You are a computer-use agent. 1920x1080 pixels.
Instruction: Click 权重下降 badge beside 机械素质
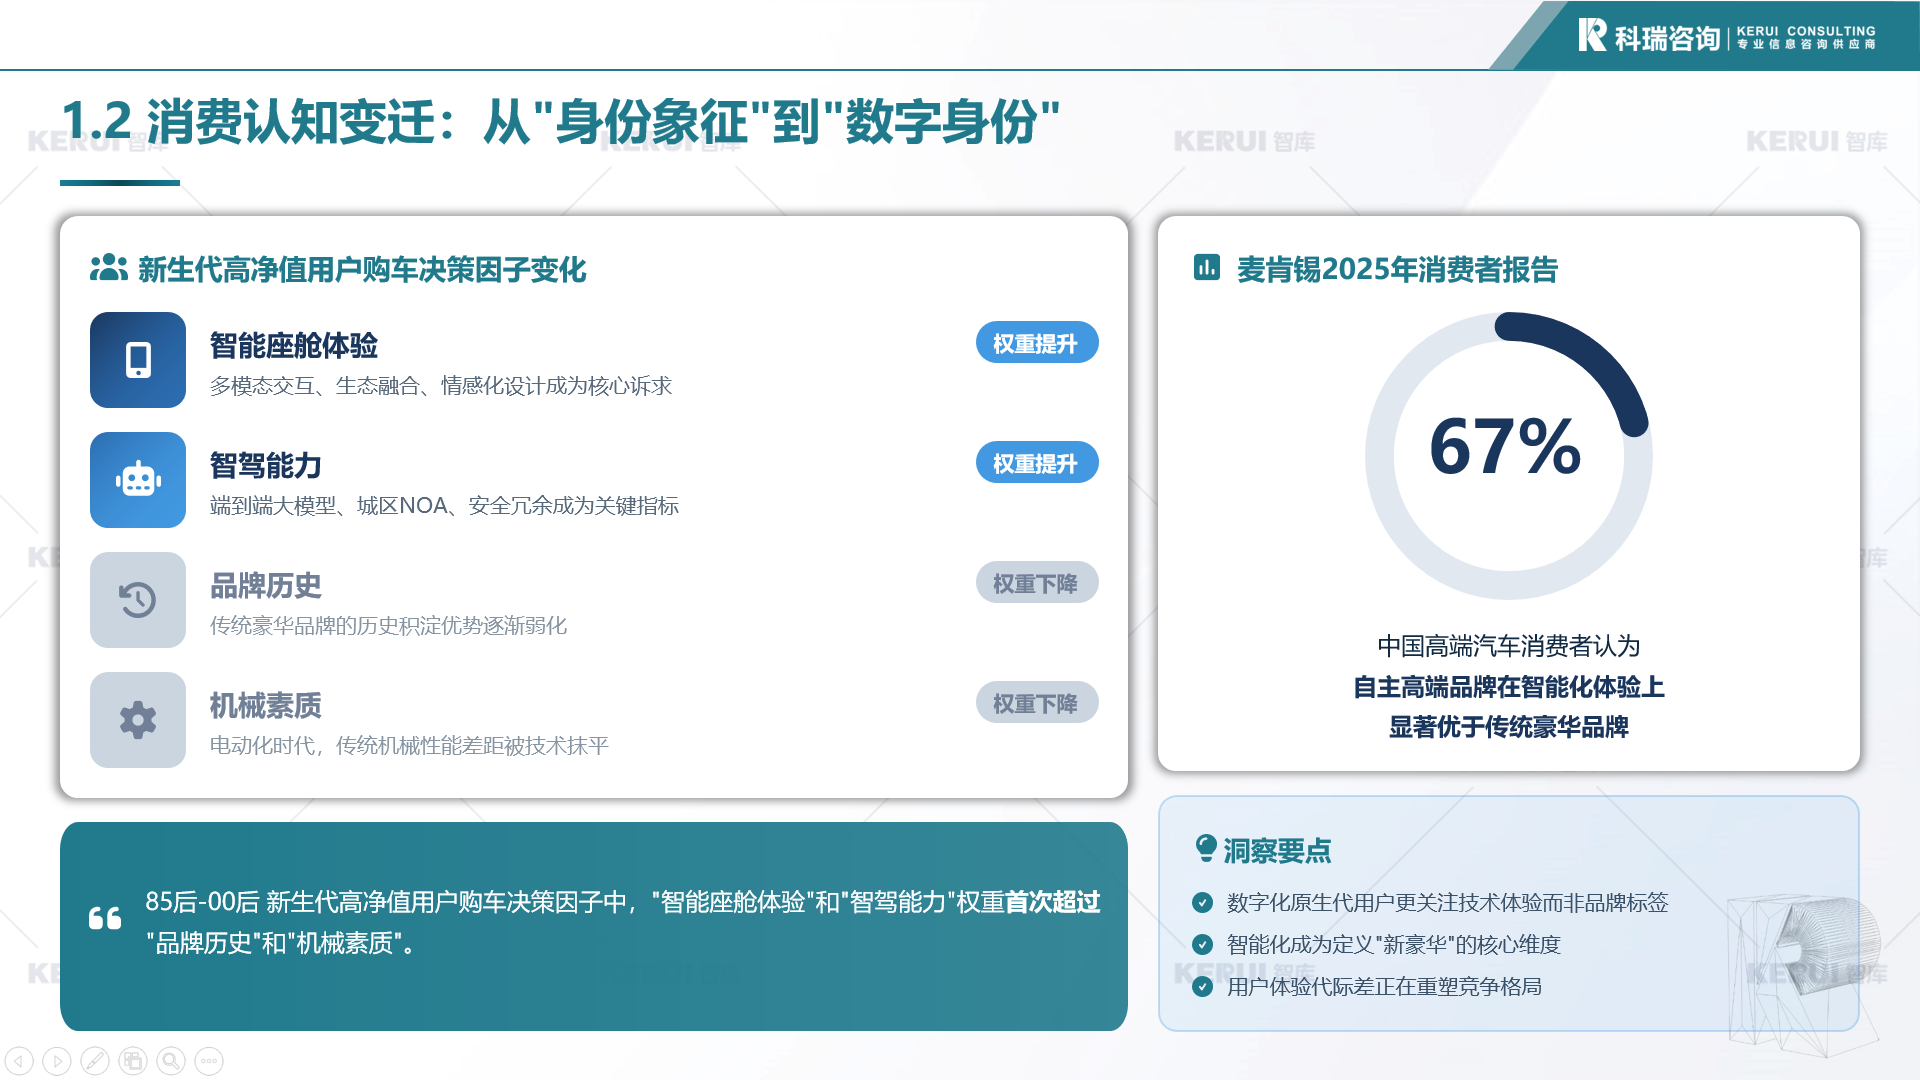(1036, 703)
